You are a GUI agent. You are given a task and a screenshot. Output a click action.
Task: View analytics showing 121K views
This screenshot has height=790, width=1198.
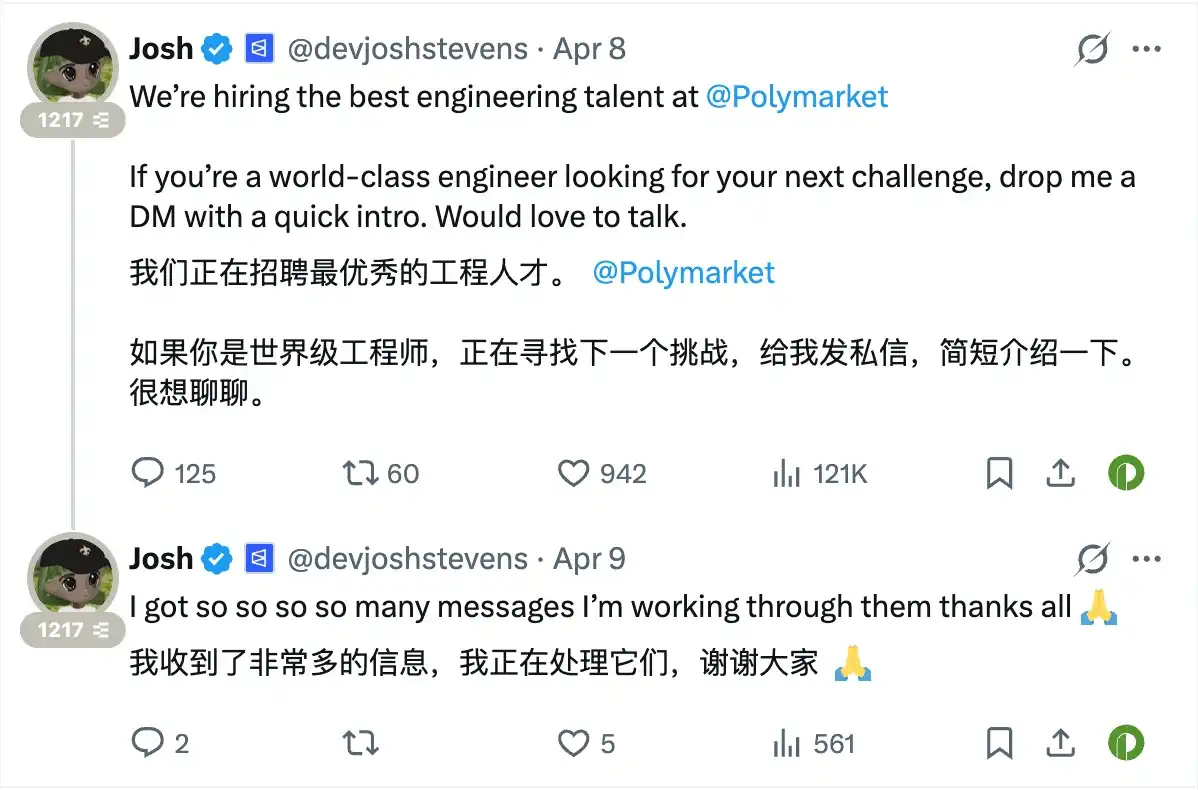click(x=787, y=473)
